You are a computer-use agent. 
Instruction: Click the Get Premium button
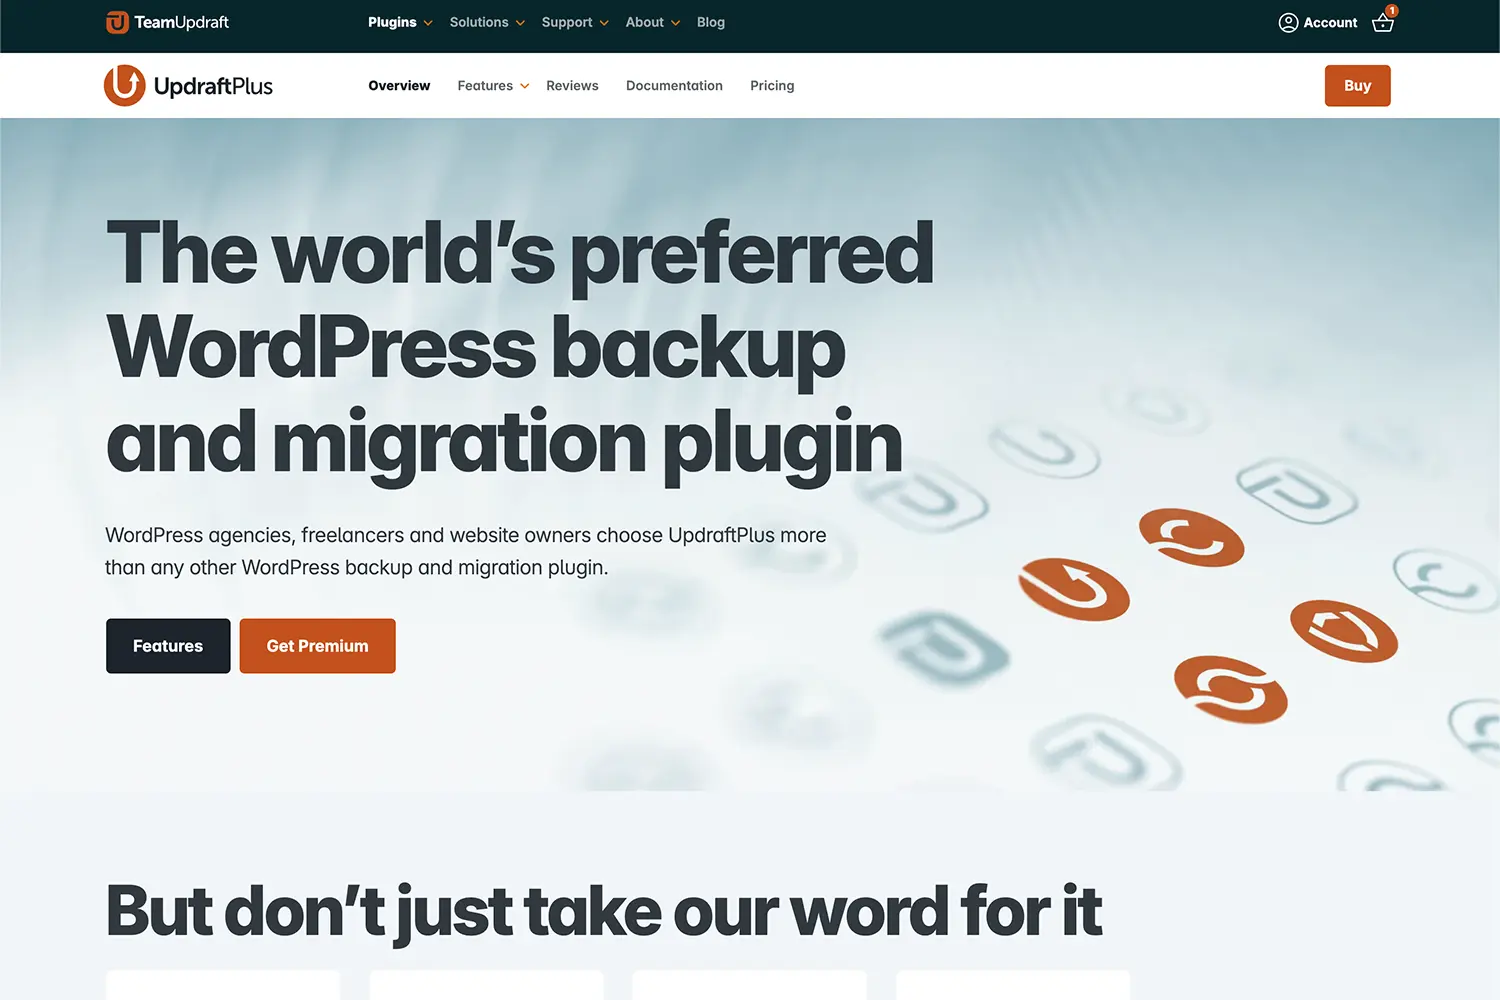click(x=317, y=646)
